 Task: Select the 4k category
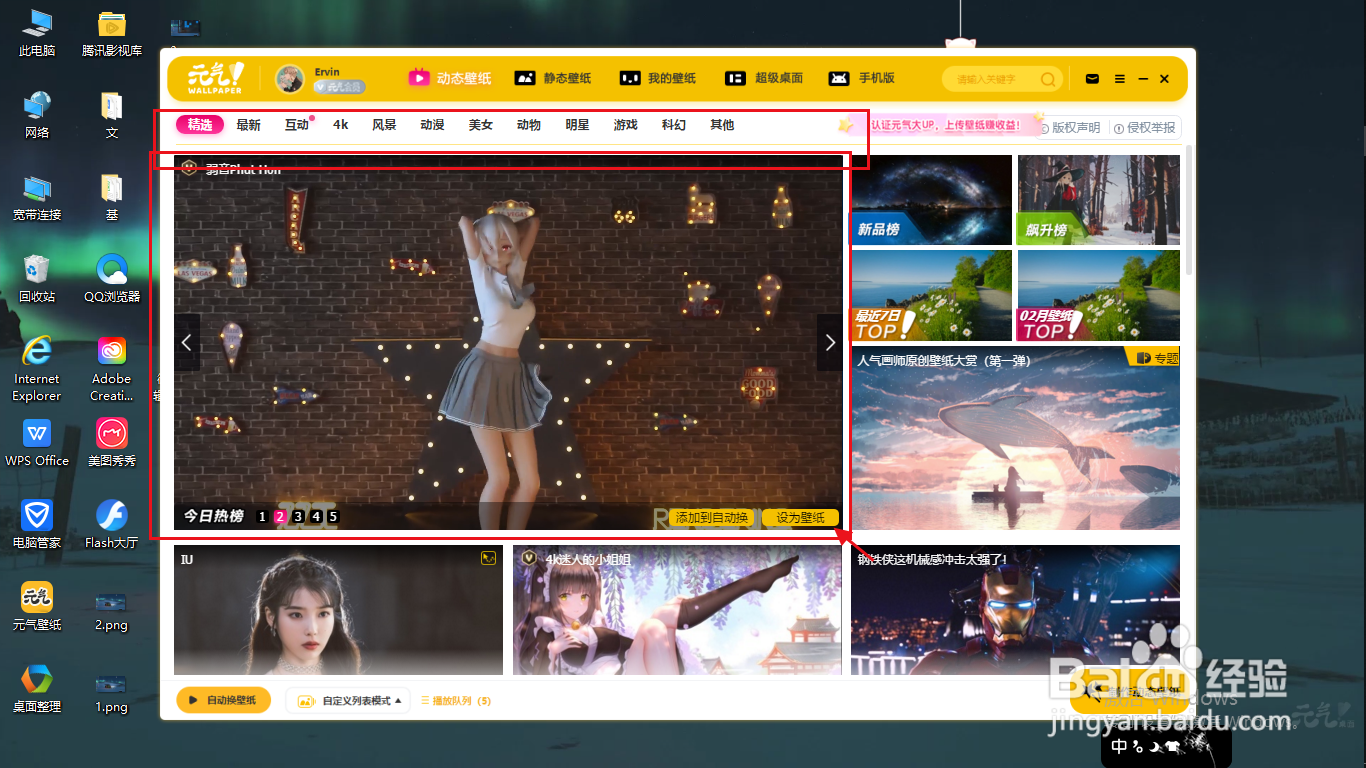click(x=341, y=125)
